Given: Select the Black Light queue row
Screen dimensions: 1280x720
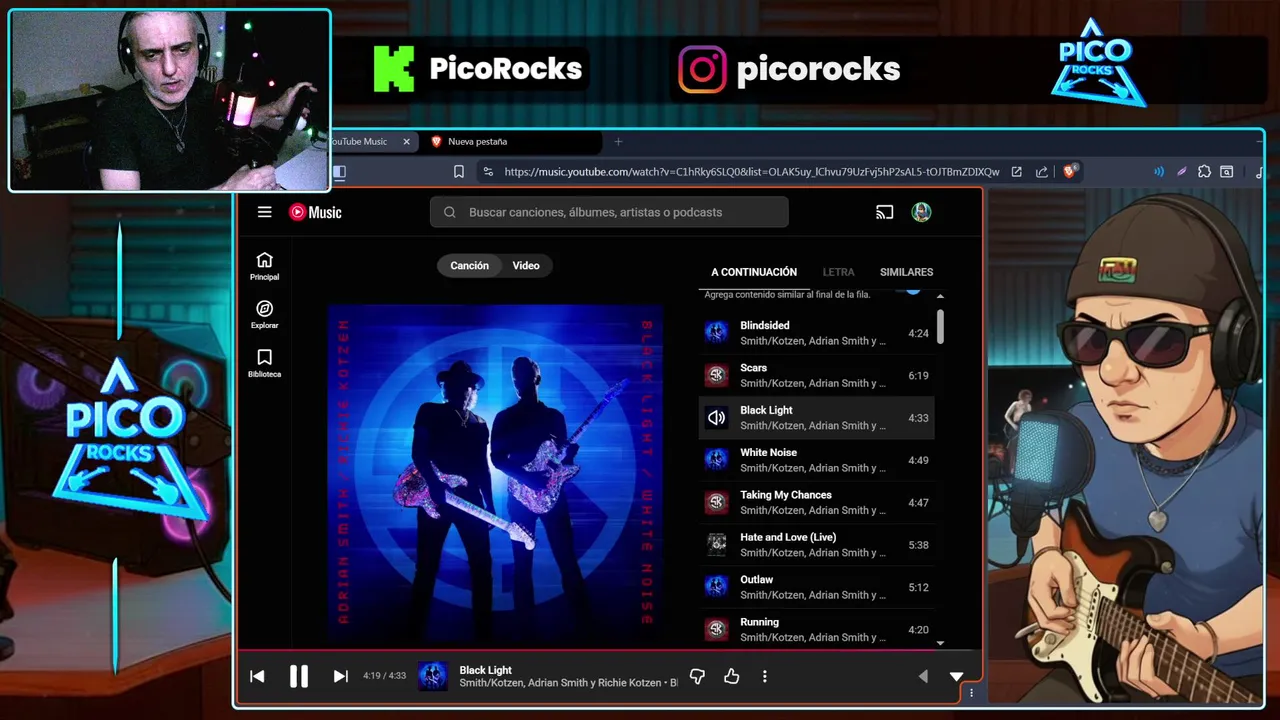Looking at the screenshot, I should click(x=817, y=417).
